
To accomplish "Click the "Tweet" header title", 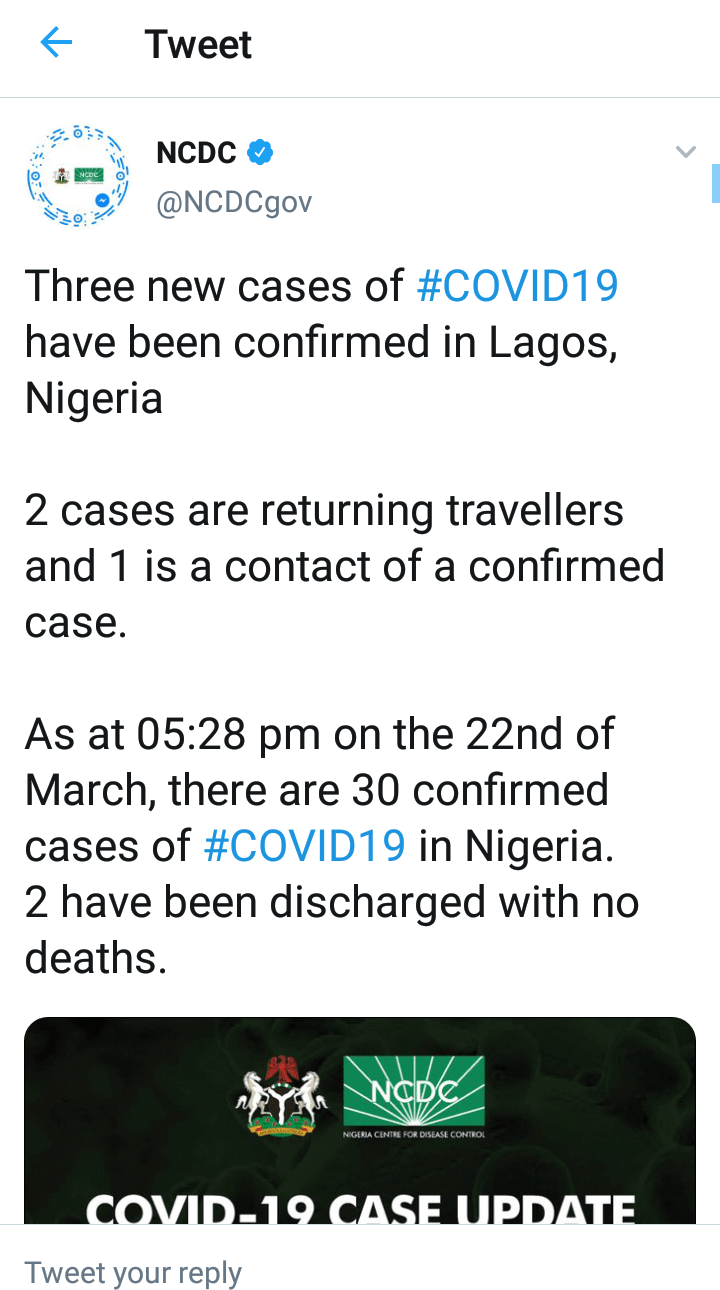I will 198,45.
